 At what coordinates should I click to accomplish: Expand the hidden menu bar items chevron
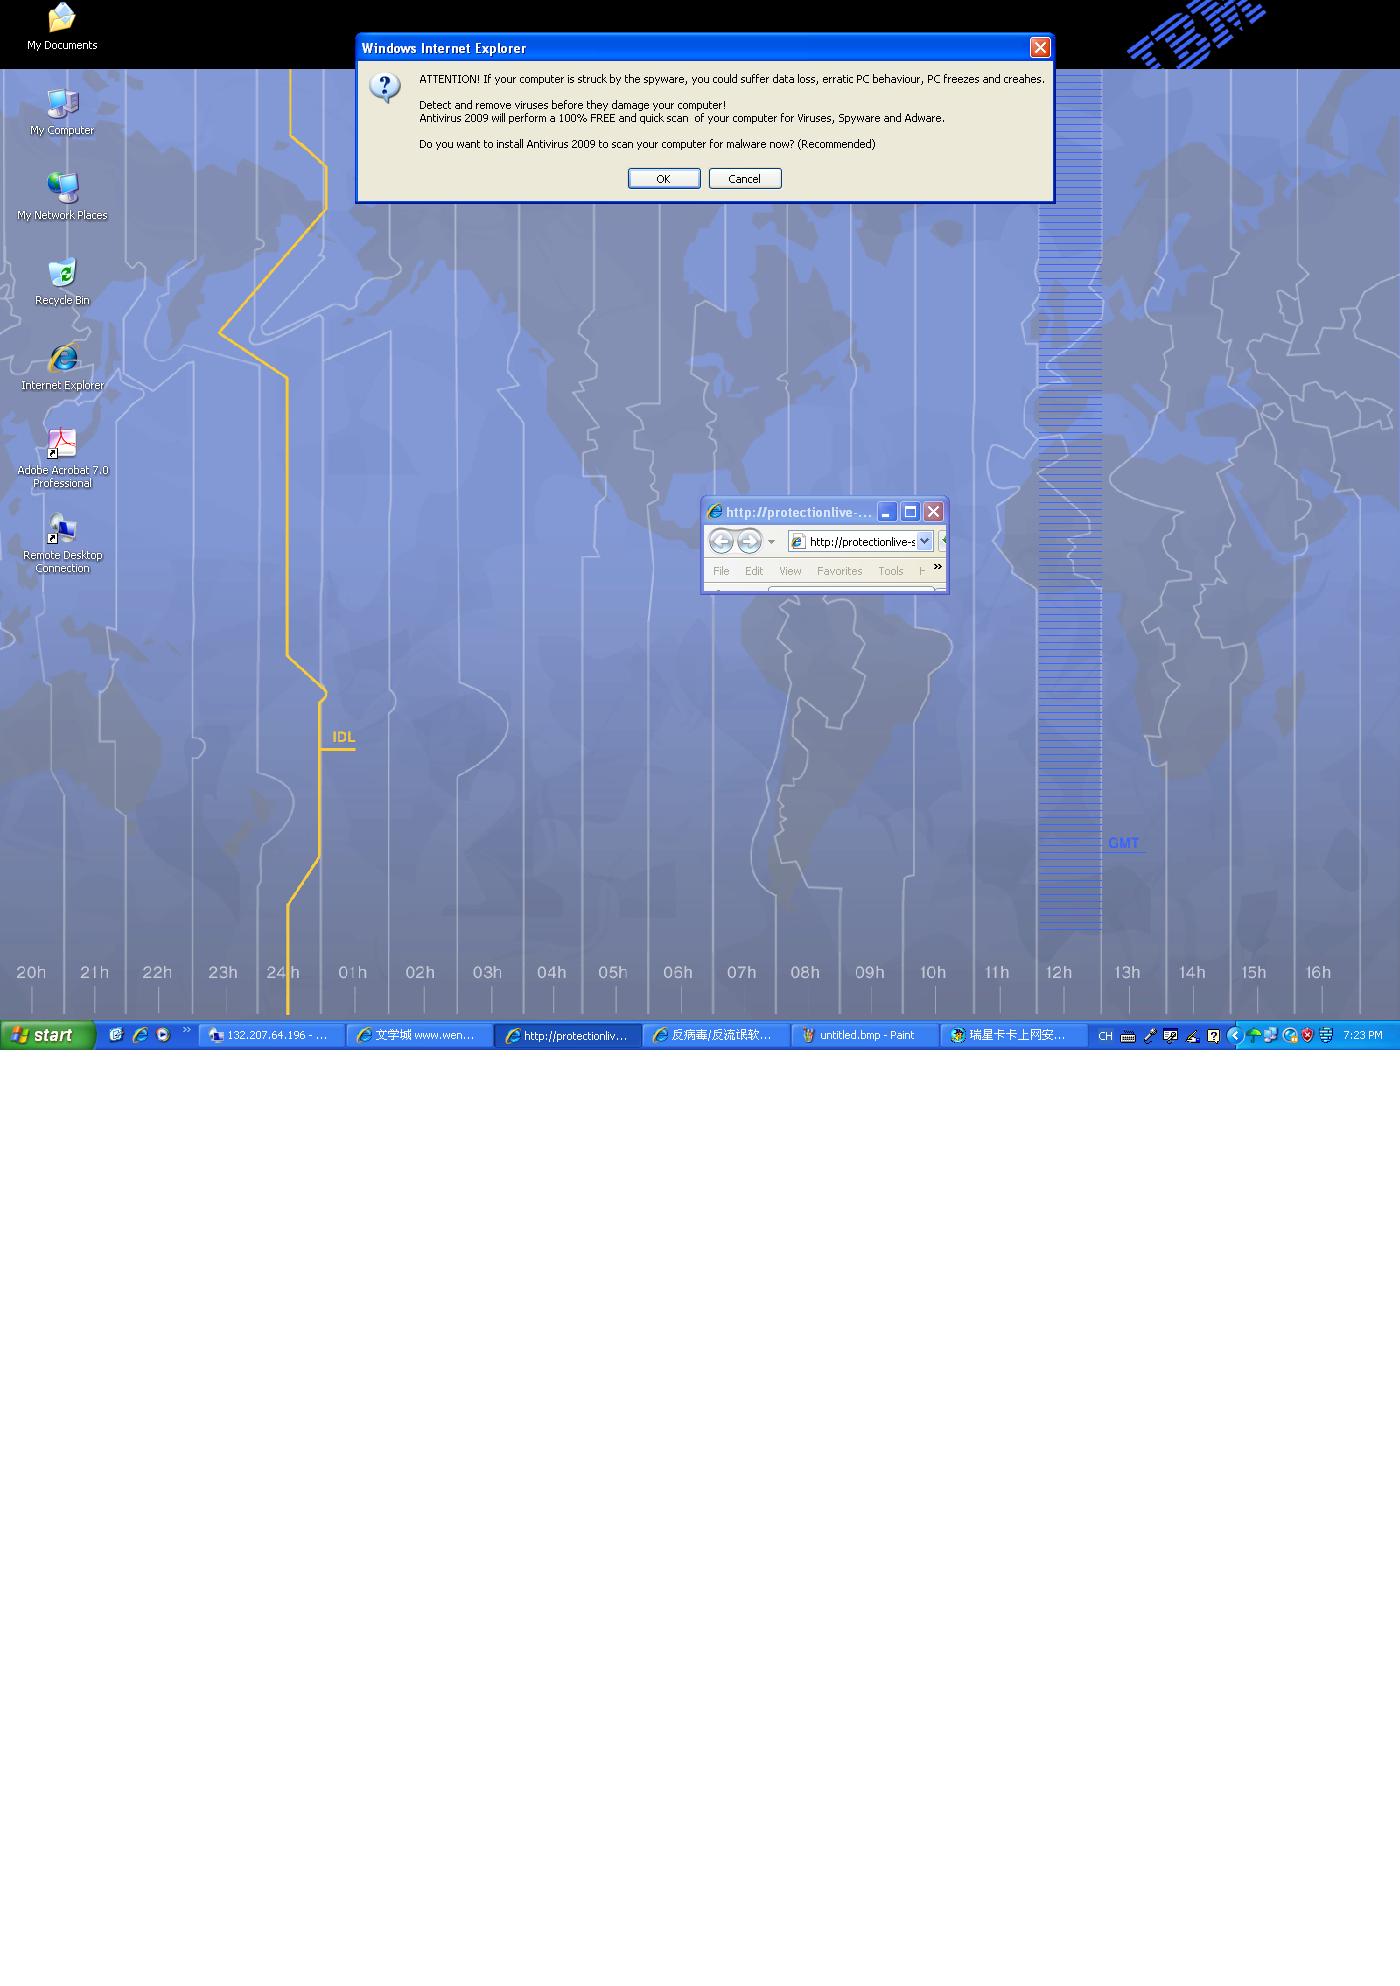point(938,567)
